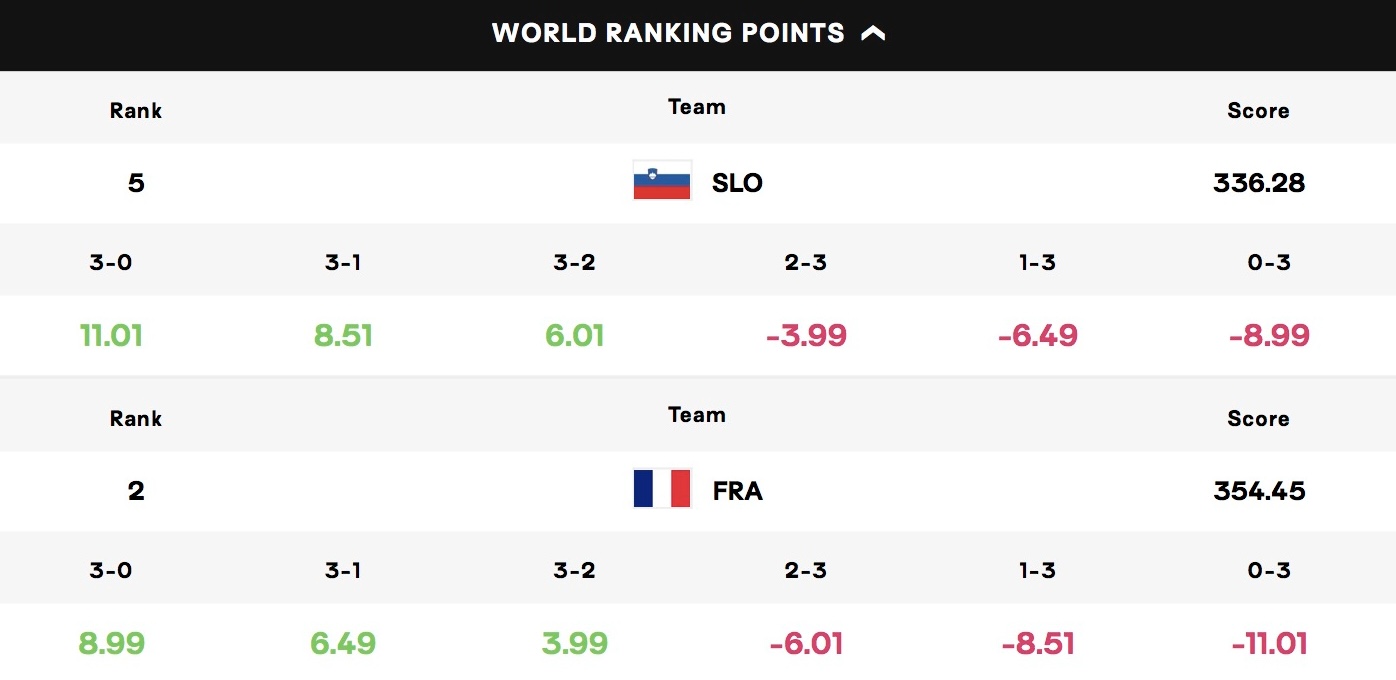
Task: Click France's 0-3 loss value -11.01
Action: click(1269, 643)
